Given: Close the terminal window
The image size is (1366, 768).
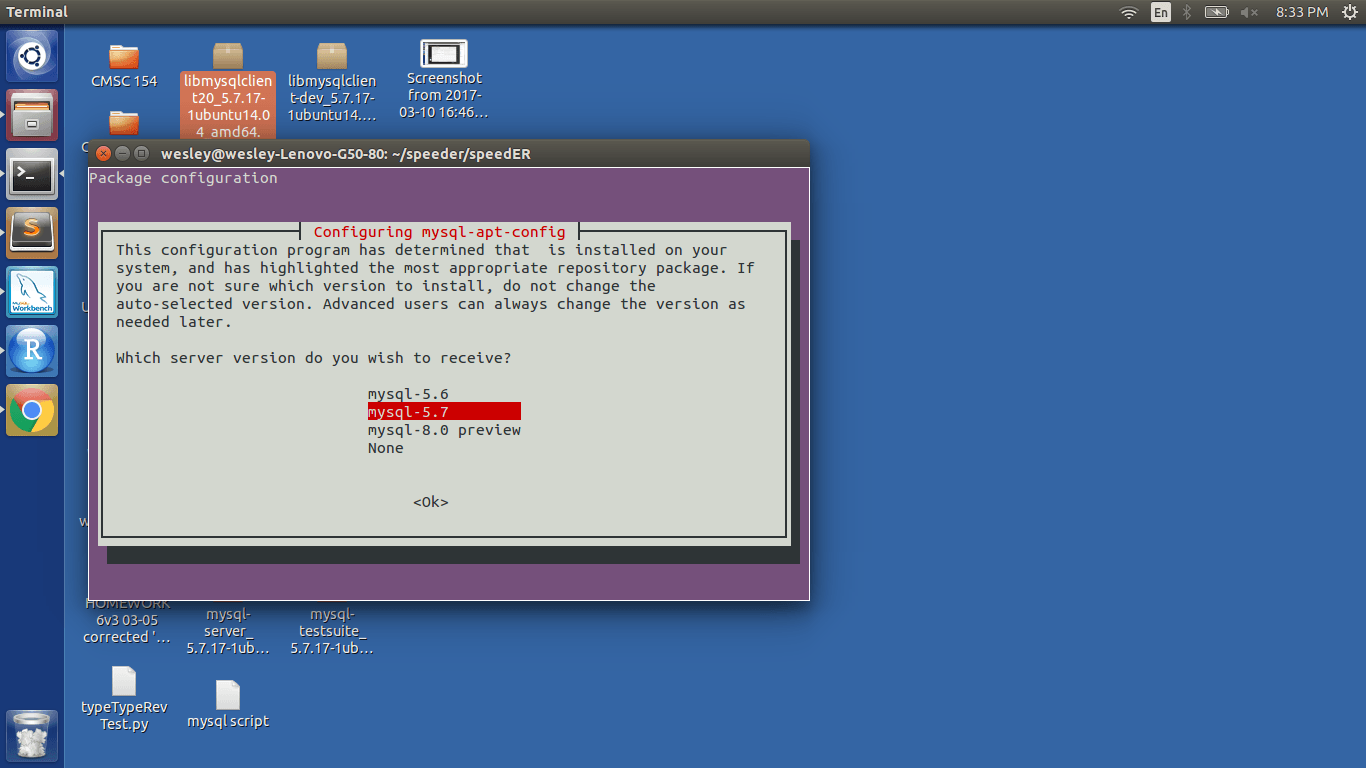Looking at the screenshot, I should coord(104,154).
